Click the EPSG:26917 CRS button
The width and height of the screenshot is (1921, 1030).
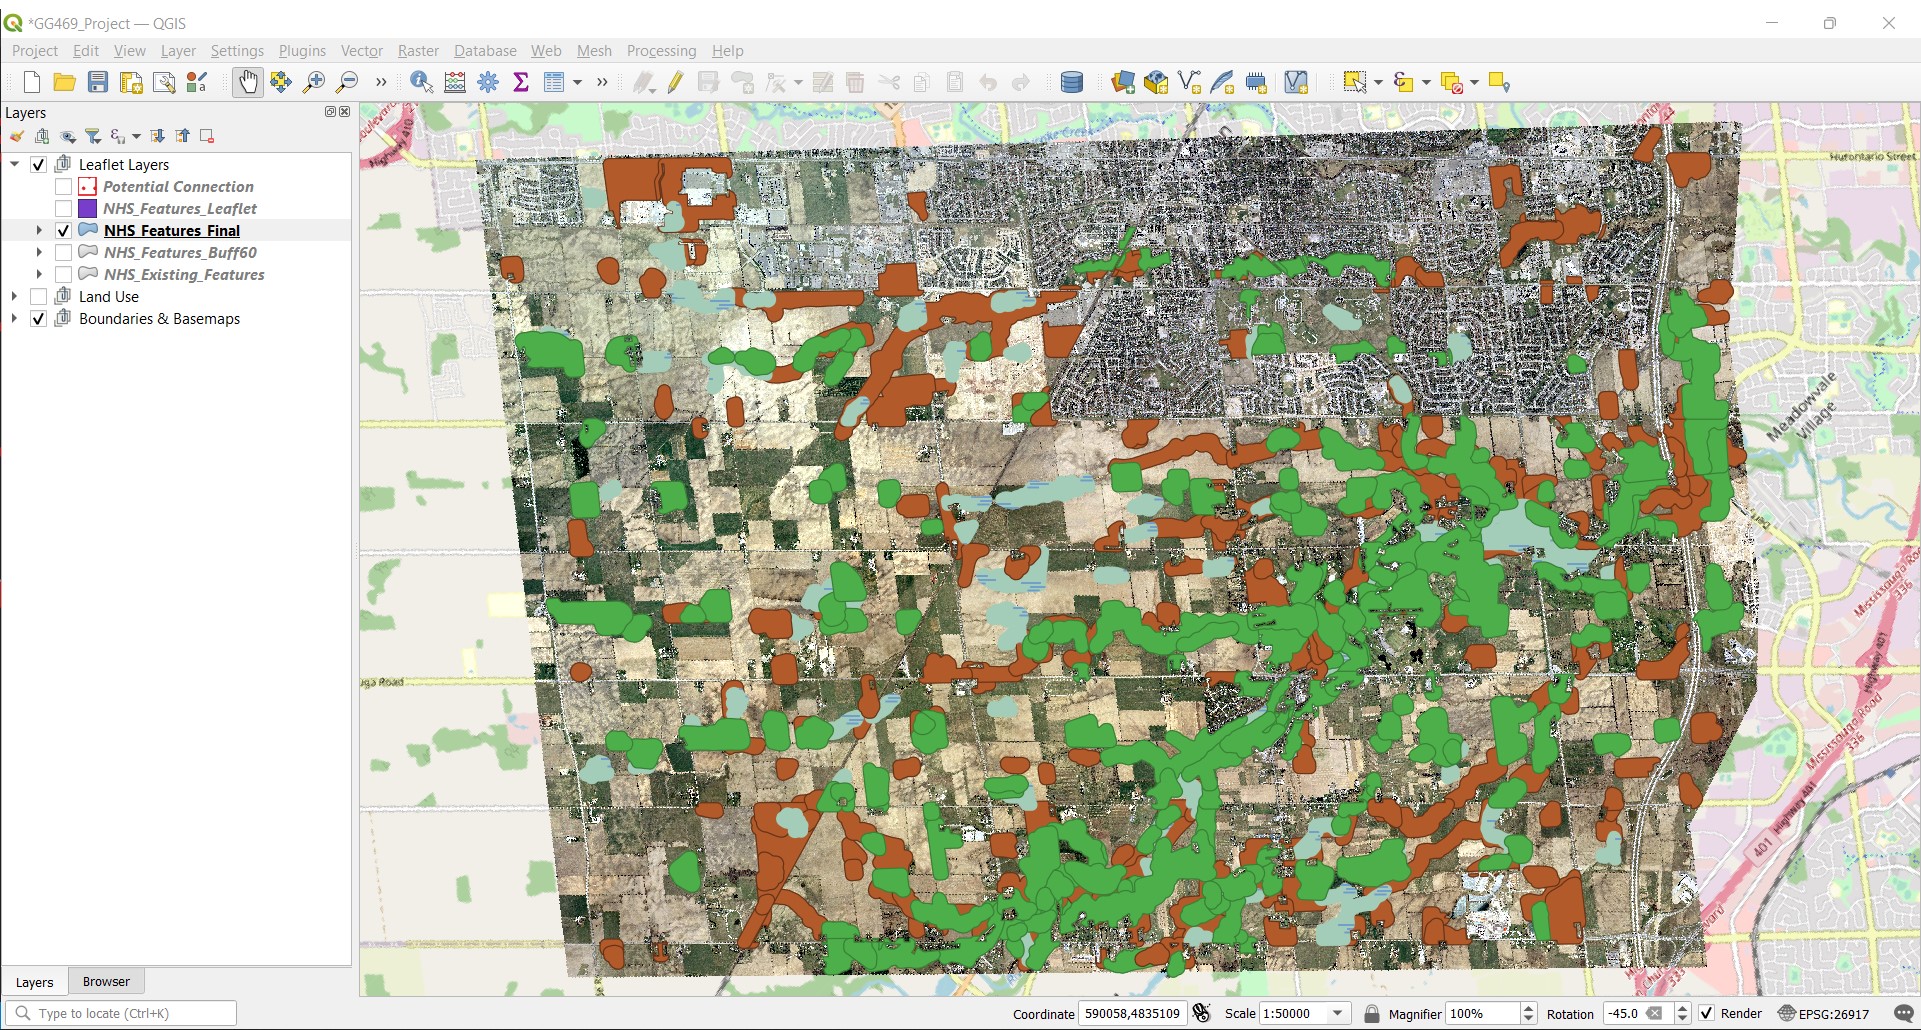(1823, 1013)
